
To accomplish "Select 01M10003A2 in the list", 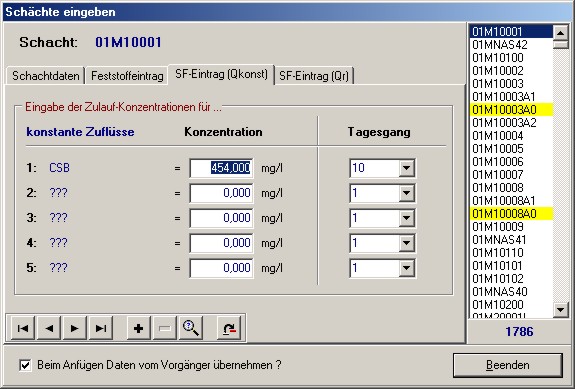I will [511, 123].
